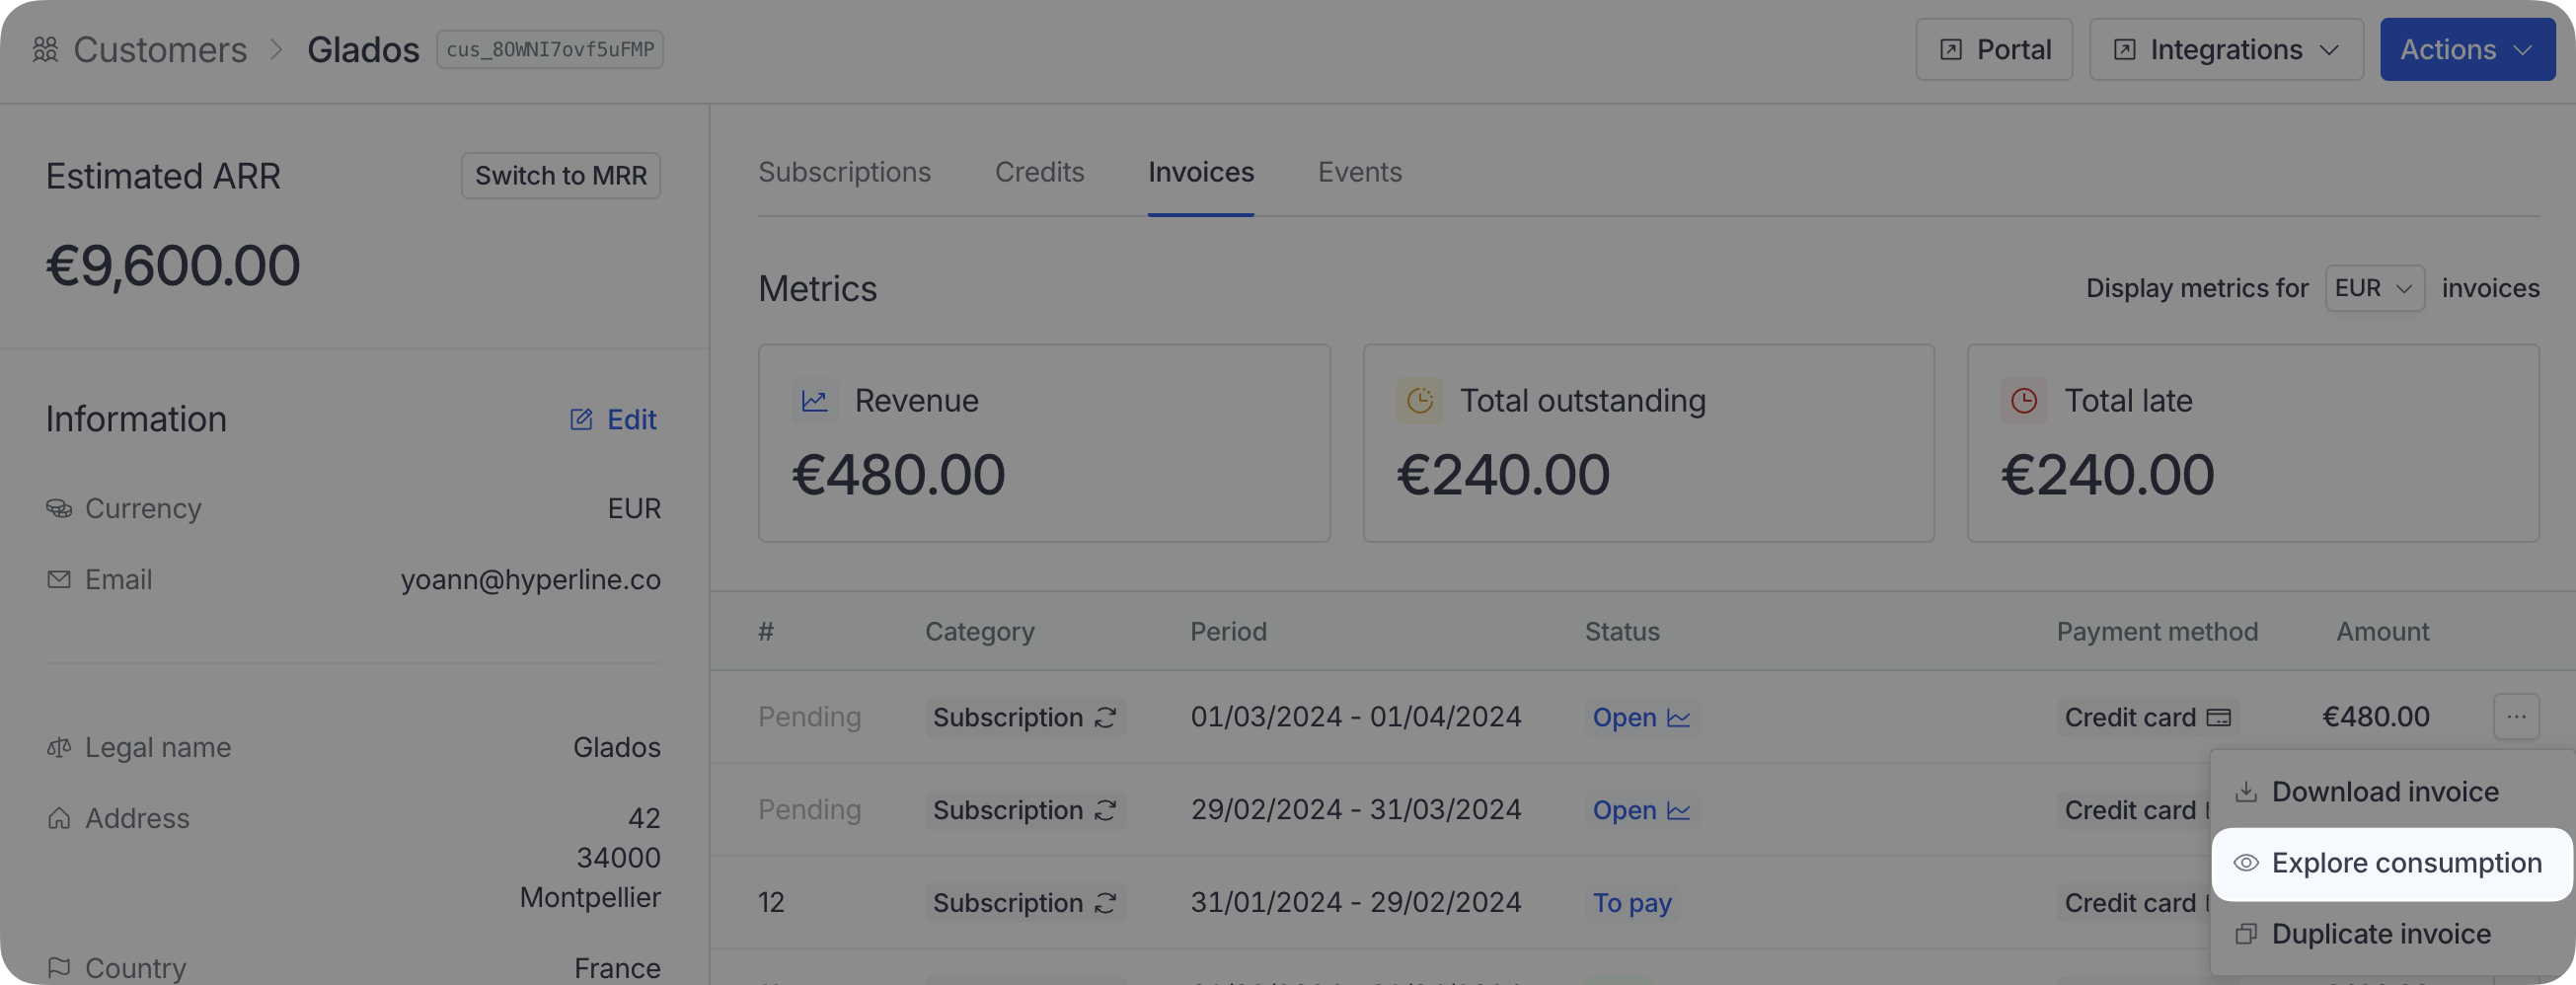
Task: Open the three-dot menu on €480.00 invoice
Action: tap(2516, 717)
